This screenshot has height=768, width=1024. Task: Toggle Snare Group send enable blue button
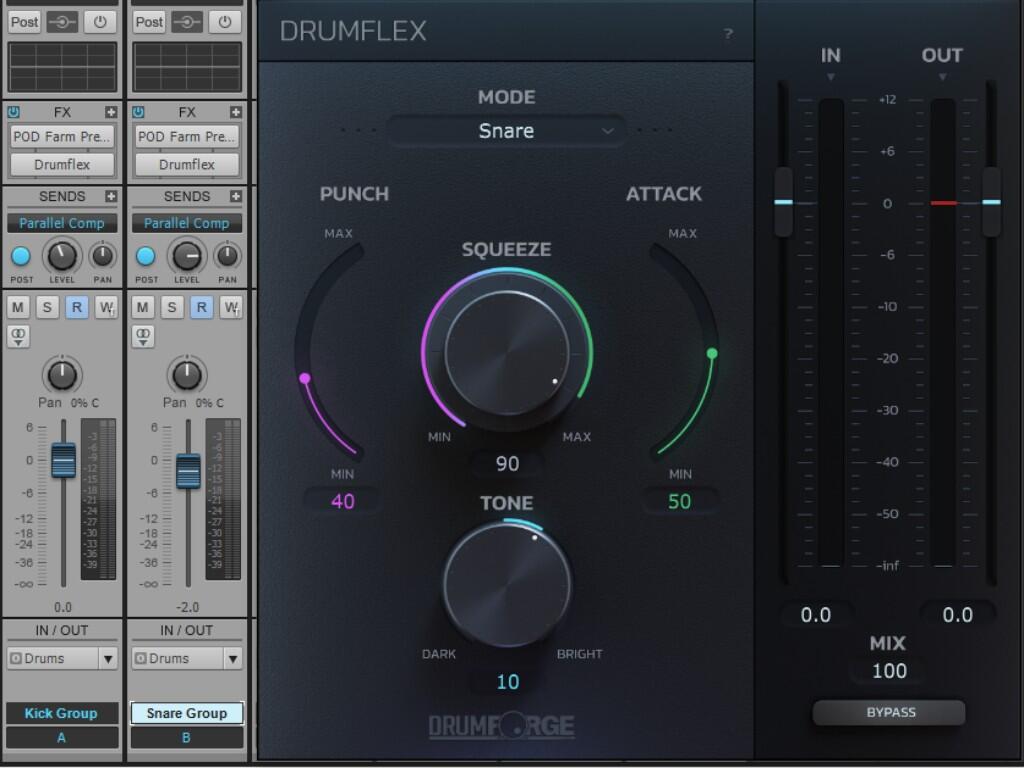pyautogui.click(x=146, y=256)
